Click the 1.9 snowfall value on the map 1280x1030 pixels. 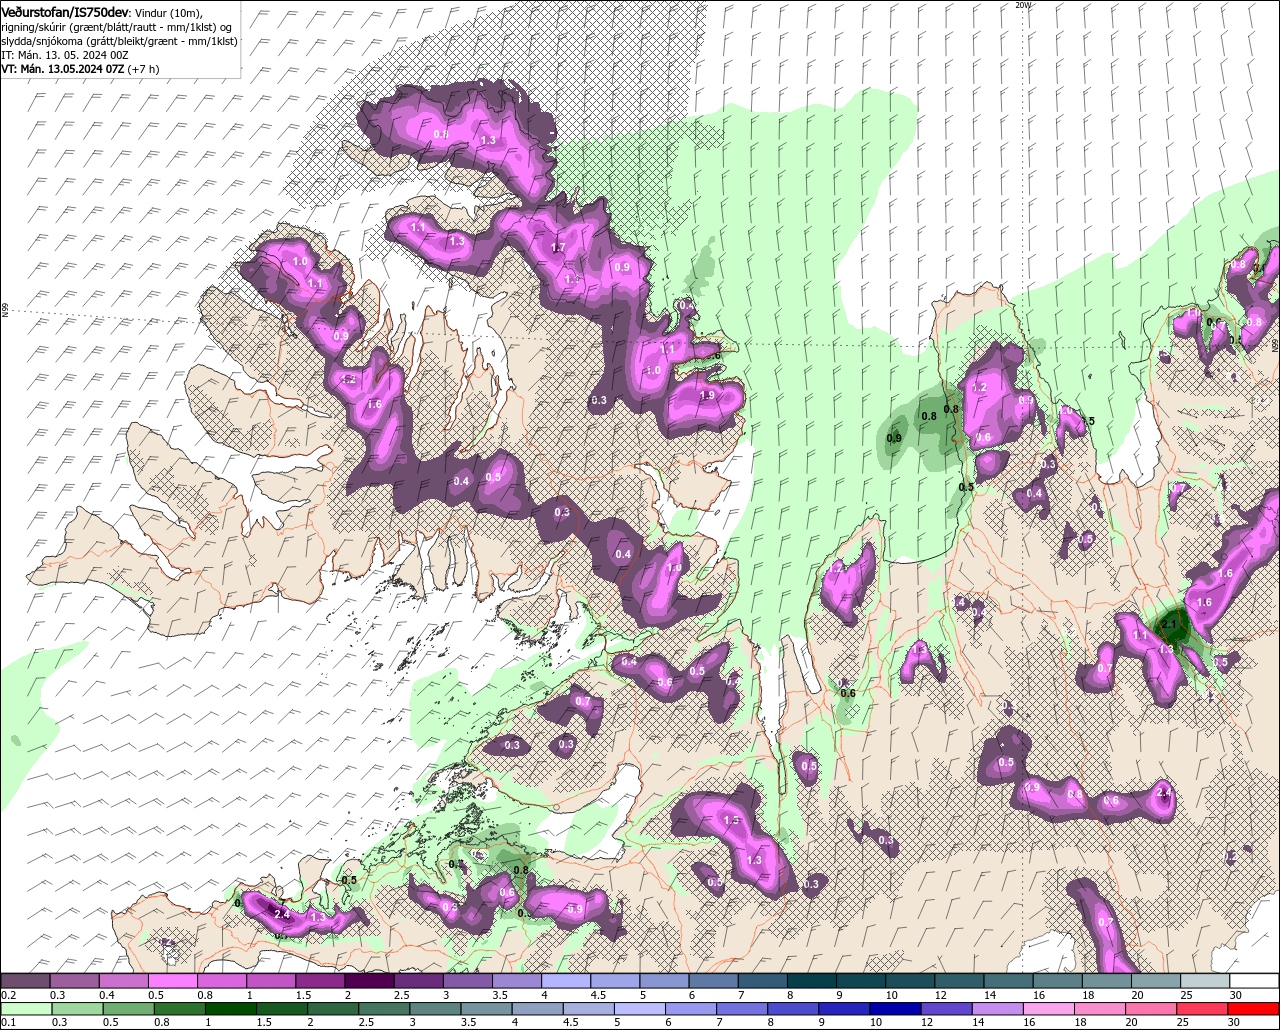click(707, 395)
